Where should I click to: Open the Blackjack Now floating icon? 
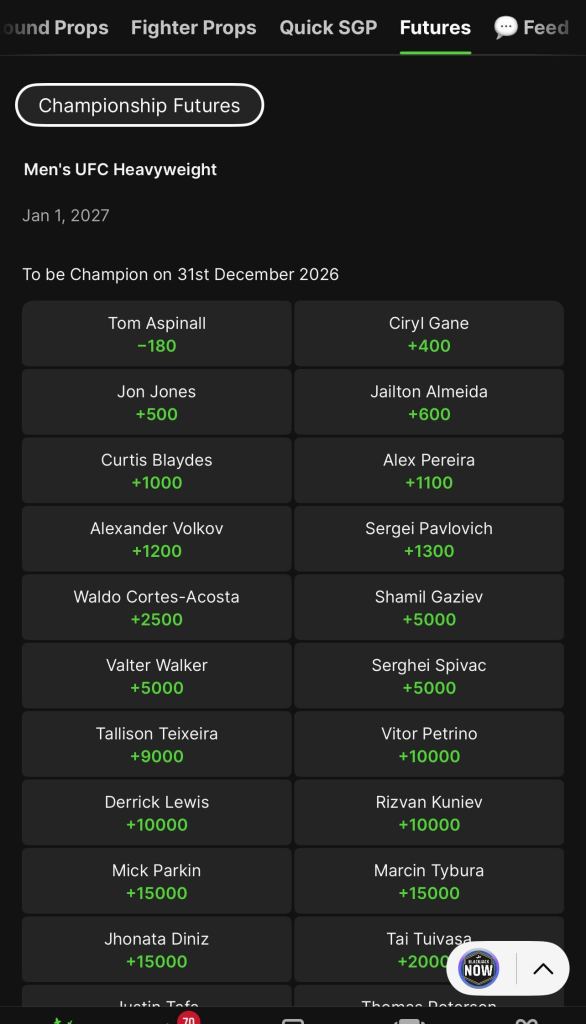(478, 968)
